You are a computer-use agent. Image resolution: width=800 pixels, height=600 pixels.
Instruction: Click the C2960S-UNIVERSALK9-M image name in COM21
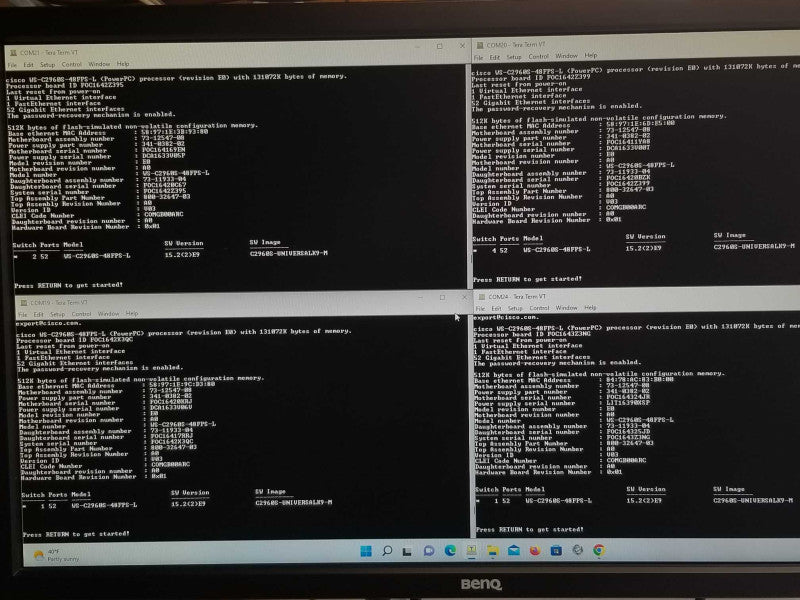[x=289, y=253]
